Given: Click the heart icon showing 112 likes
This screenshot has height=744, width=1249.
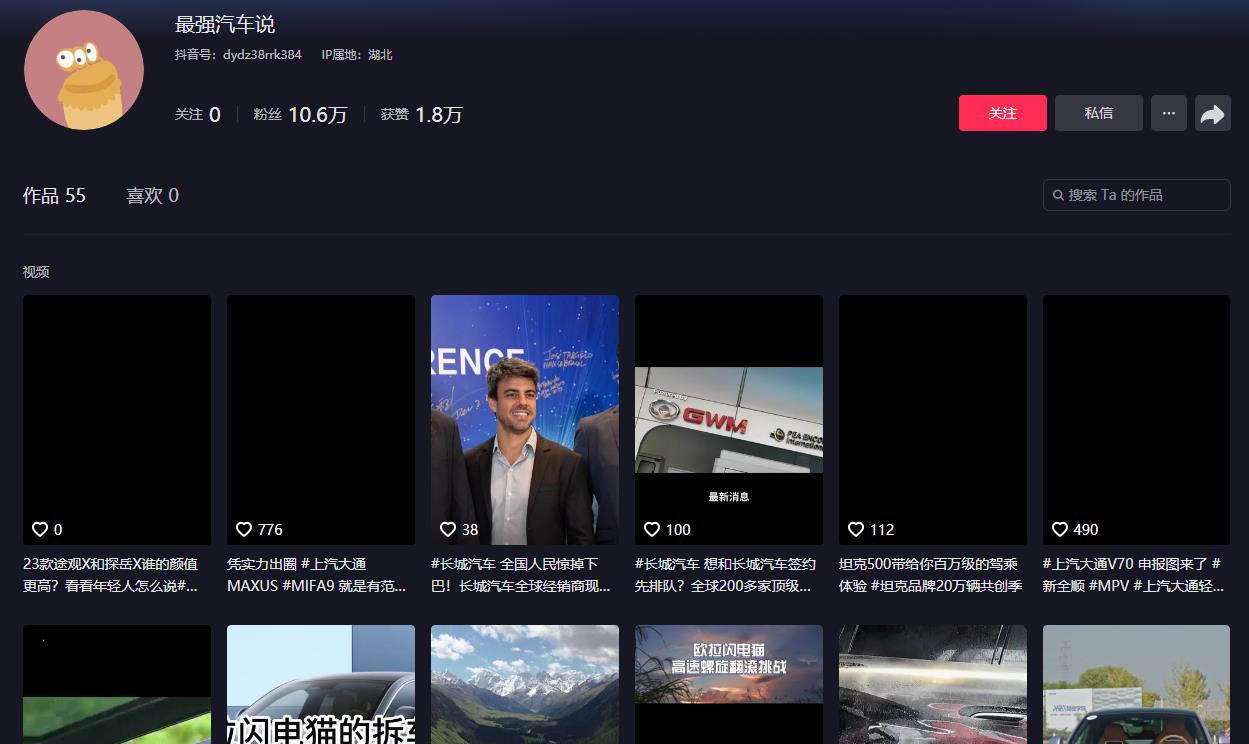Looking at the screenshot, I should pos(856,529).
